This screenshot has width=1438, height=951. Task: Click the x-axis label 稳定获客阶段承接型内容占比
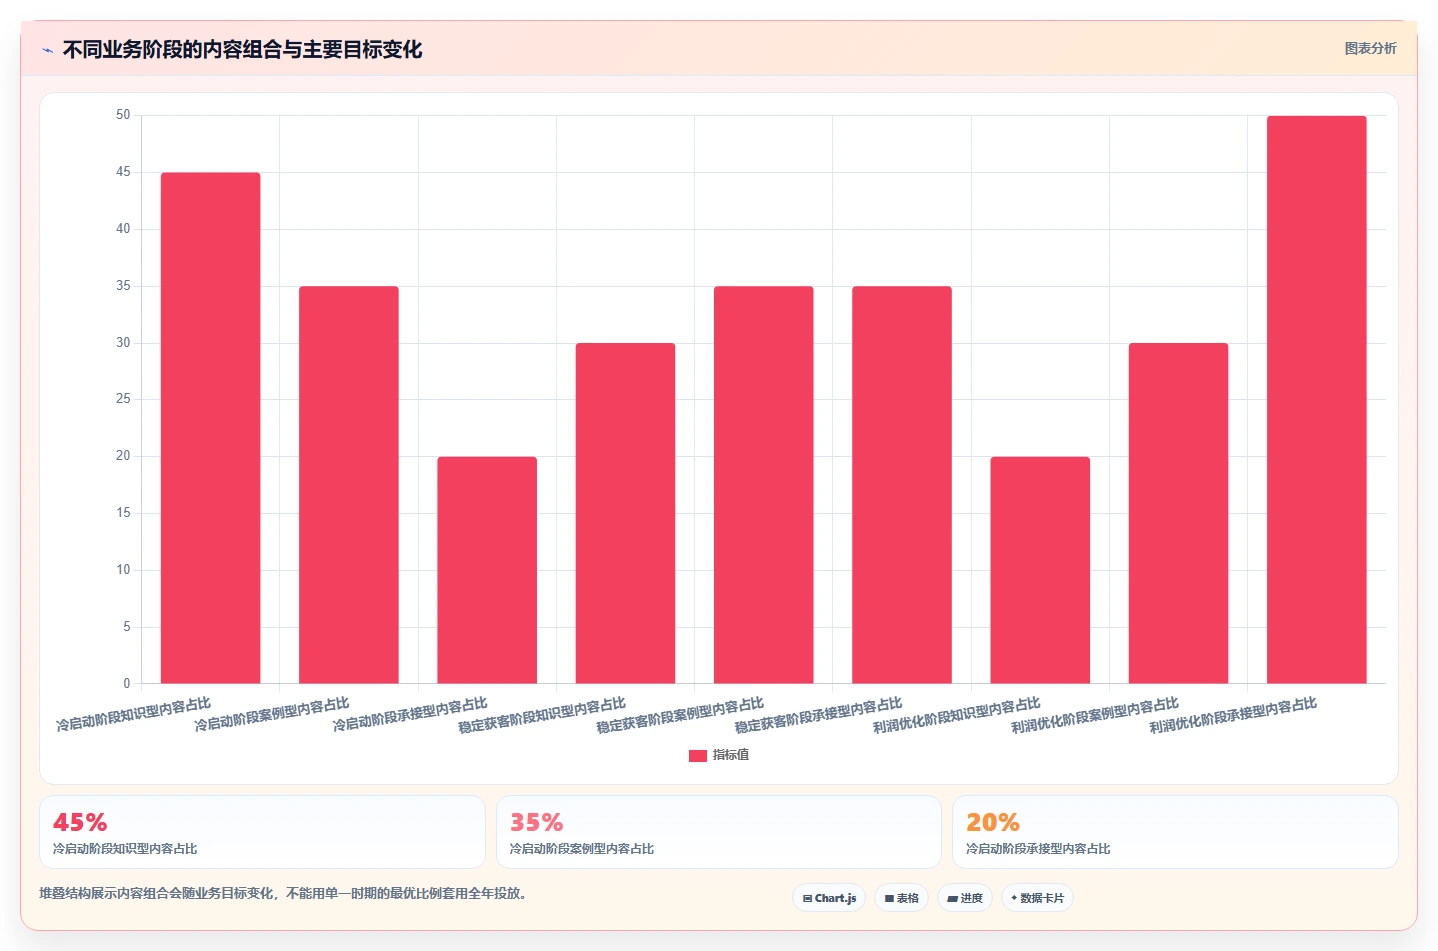tap(818, 716)
